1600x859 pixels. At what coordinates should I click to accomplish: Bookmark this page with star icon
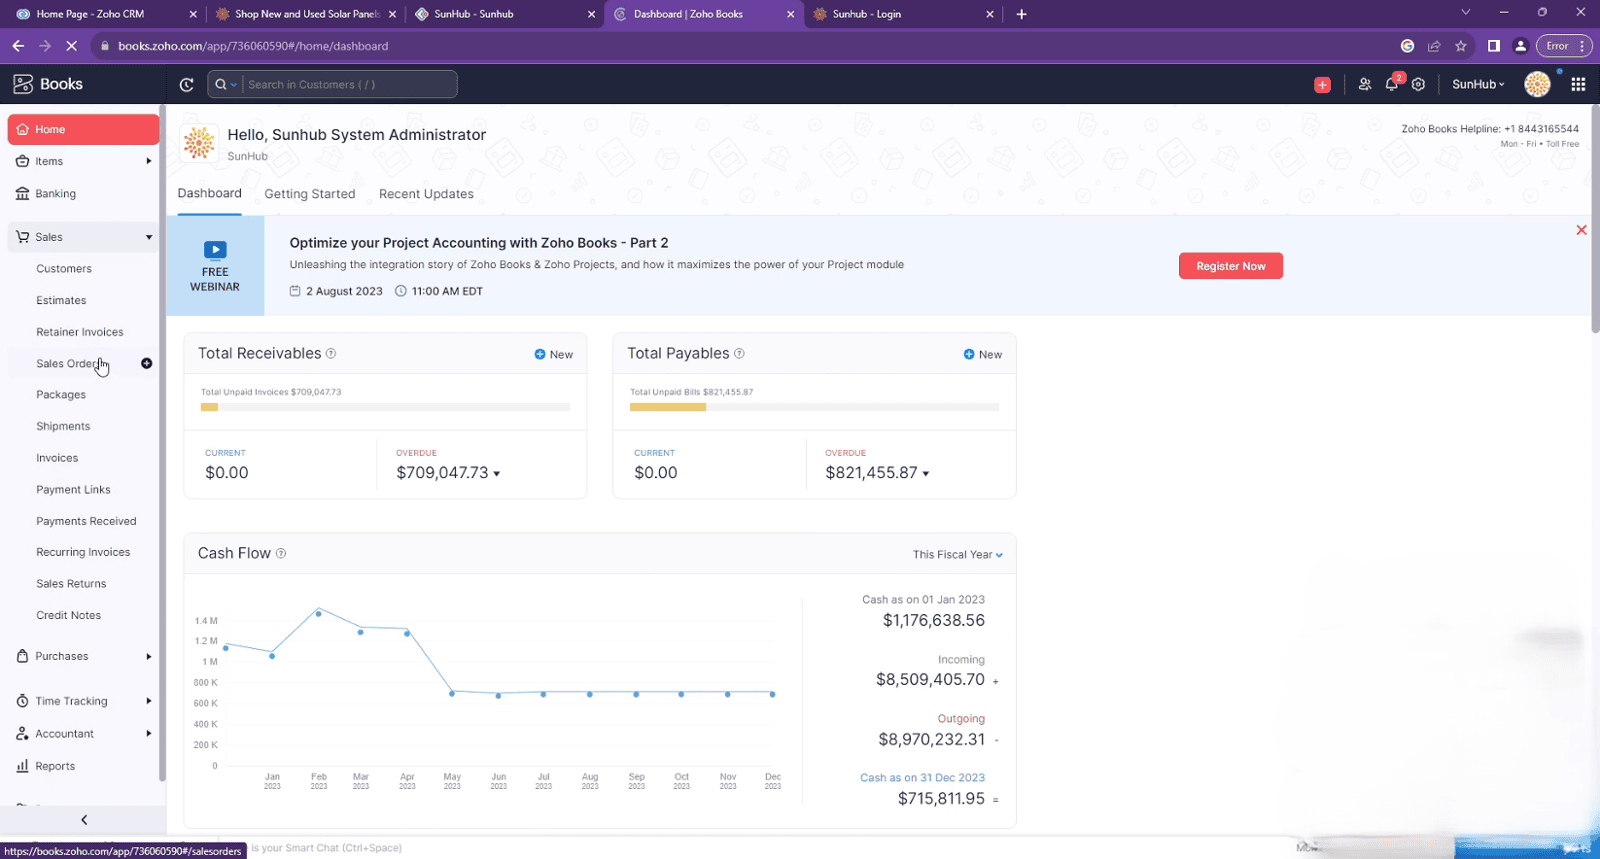1461,46
